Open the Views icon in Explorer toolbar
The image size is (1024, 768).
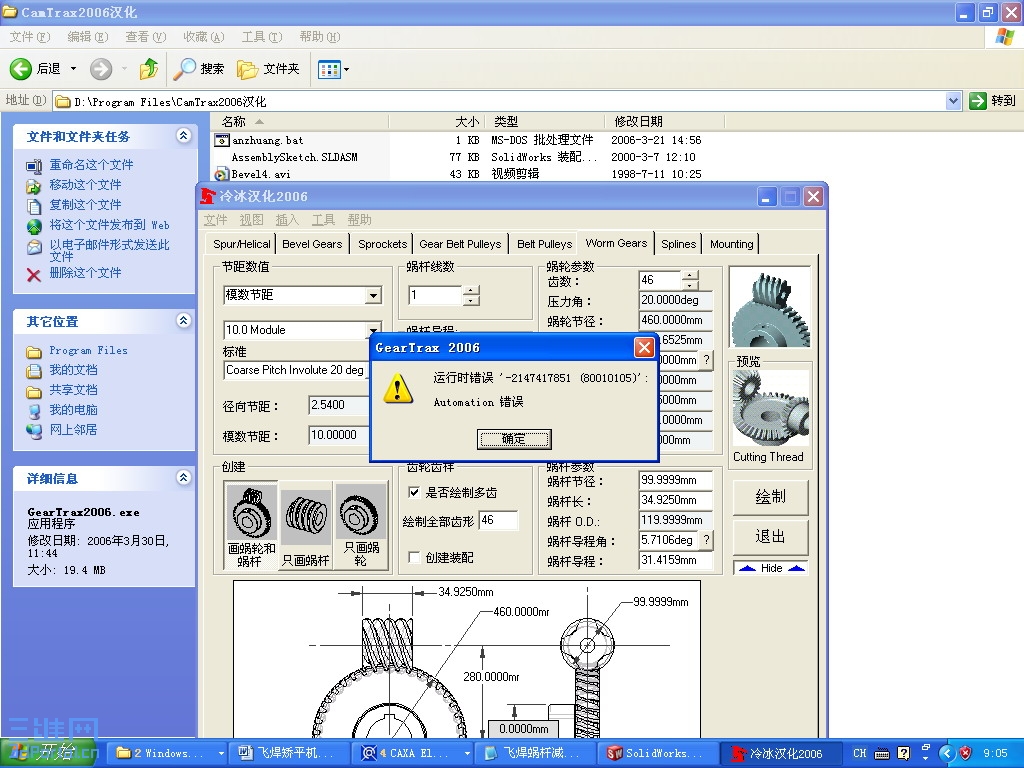(328, 69)
